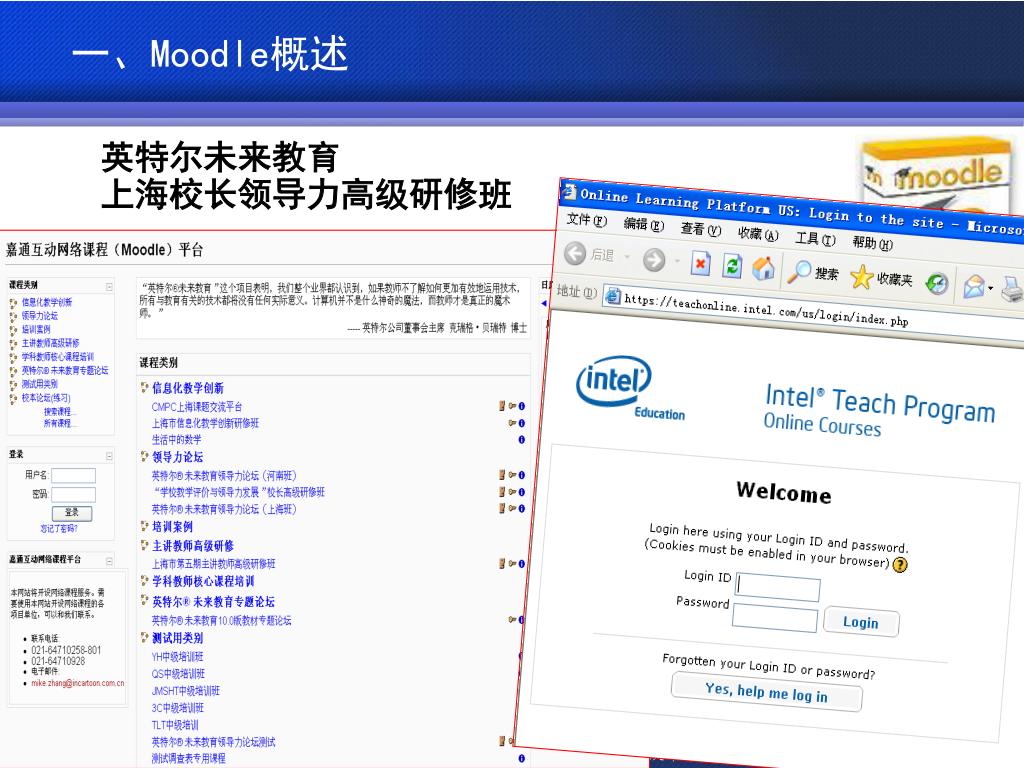Open the 文件(F) menu

coord(586,219)
